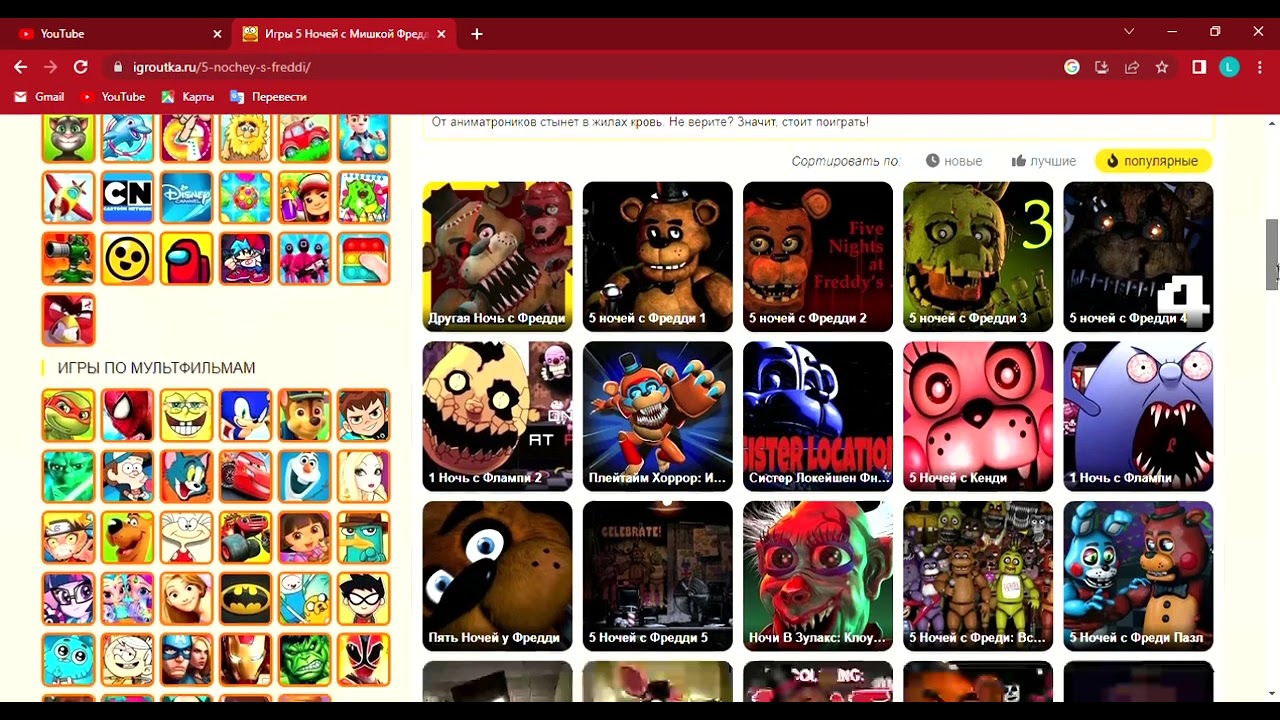This screenshot has height=720, width=1280.
Task: Open the Spider-Man games icon
Action: click(x=127, y=415)
